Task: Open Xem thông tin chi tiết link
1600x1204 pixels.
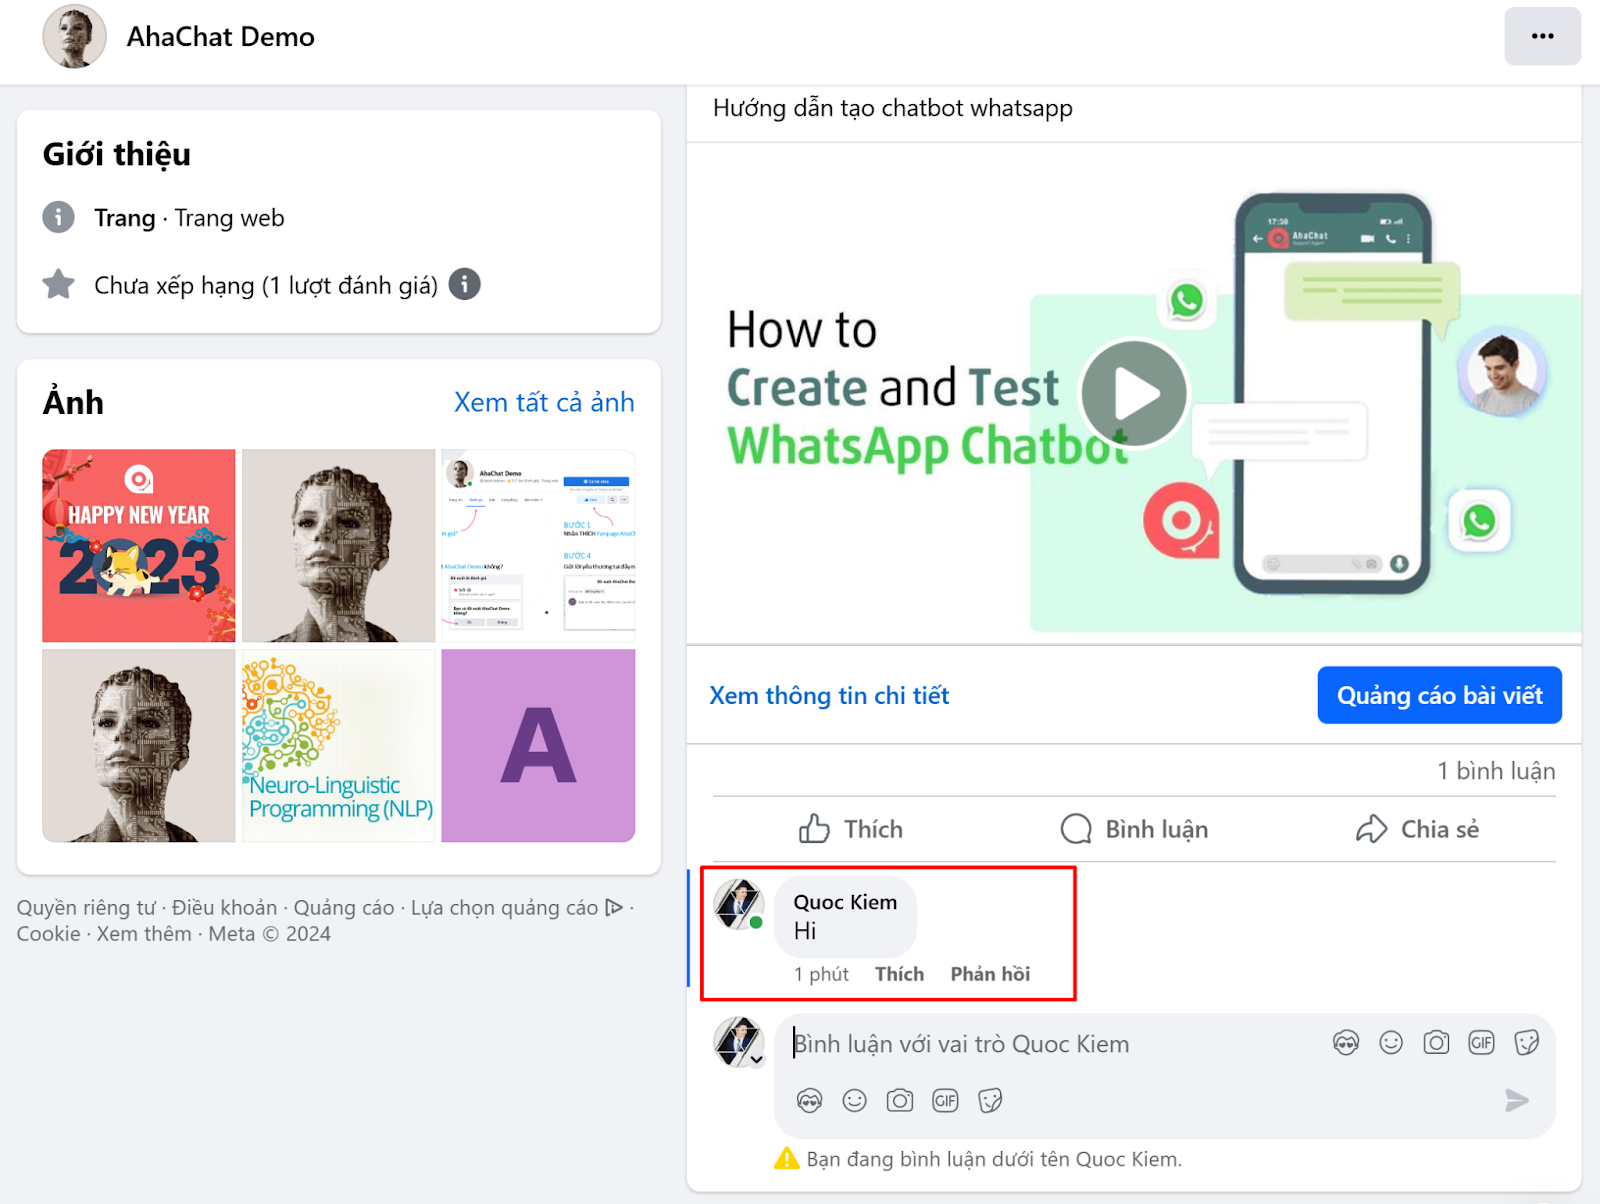Action: (829, 695)
